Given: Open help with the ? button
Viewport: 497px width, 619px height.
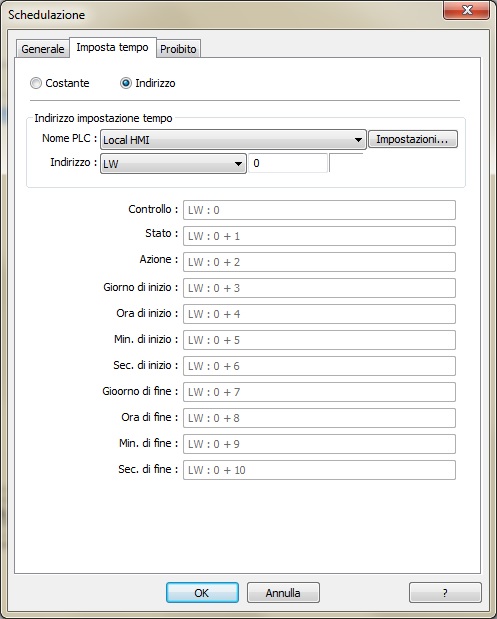Looking at the screenshot, I should tap(445, 593).
